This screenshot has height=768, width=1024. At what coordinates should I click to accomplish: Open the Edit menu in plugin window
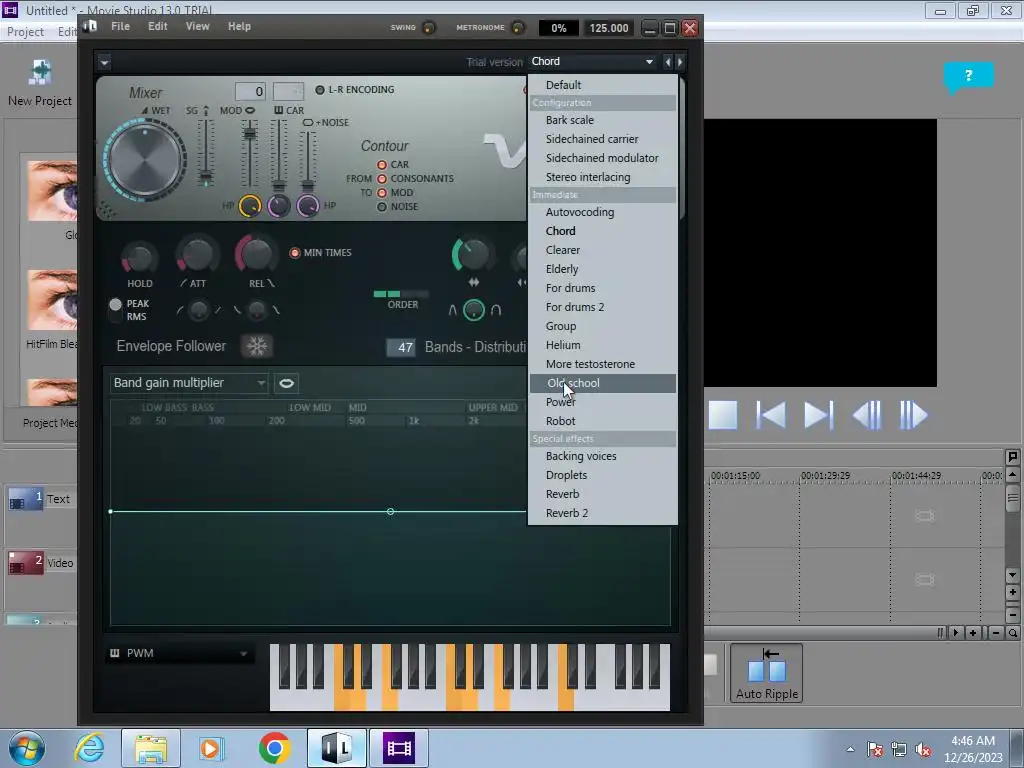click(157, 26)
